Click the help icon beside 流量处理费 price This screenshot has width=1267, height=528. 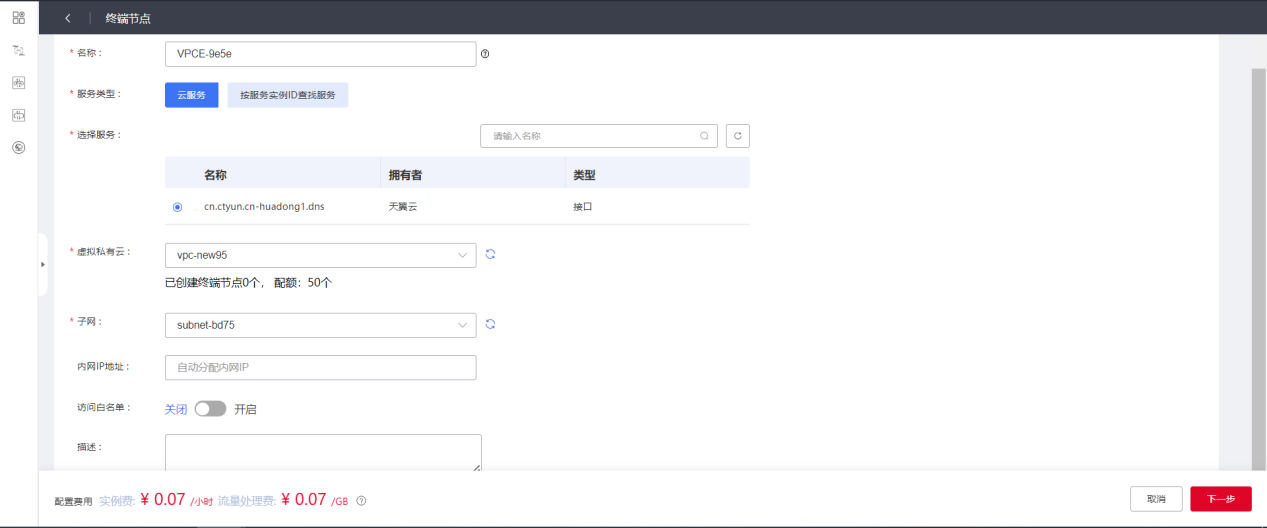(361, 500)
